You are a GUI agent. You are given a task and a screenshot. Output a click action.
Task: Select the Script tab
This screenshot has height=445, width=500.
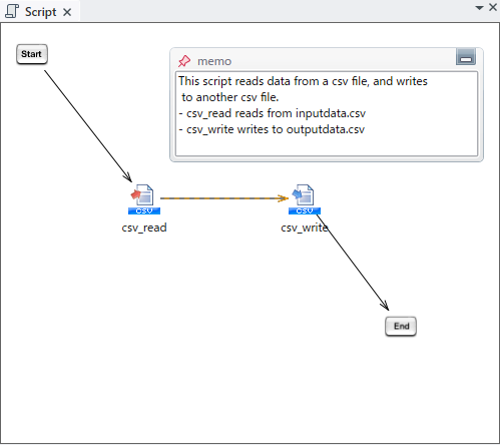40,12
